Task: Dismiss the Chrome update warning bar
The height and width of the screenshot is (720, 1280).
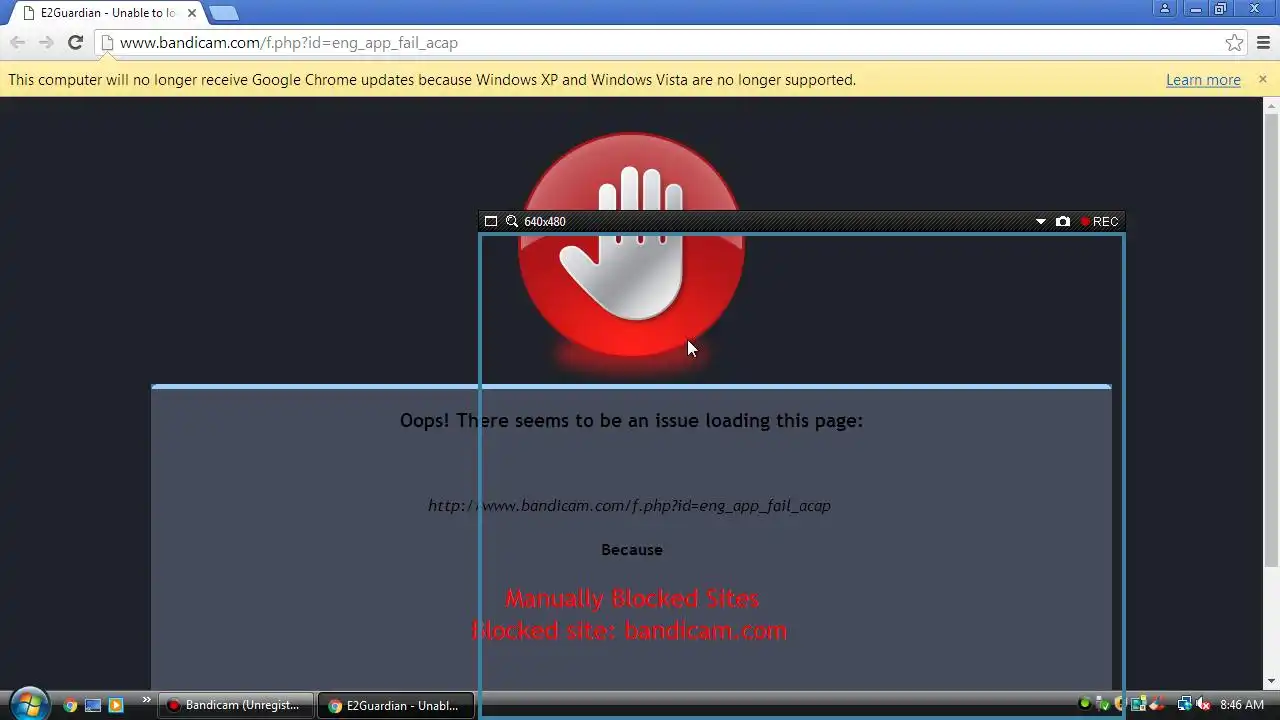Action: click(1263, 79)
